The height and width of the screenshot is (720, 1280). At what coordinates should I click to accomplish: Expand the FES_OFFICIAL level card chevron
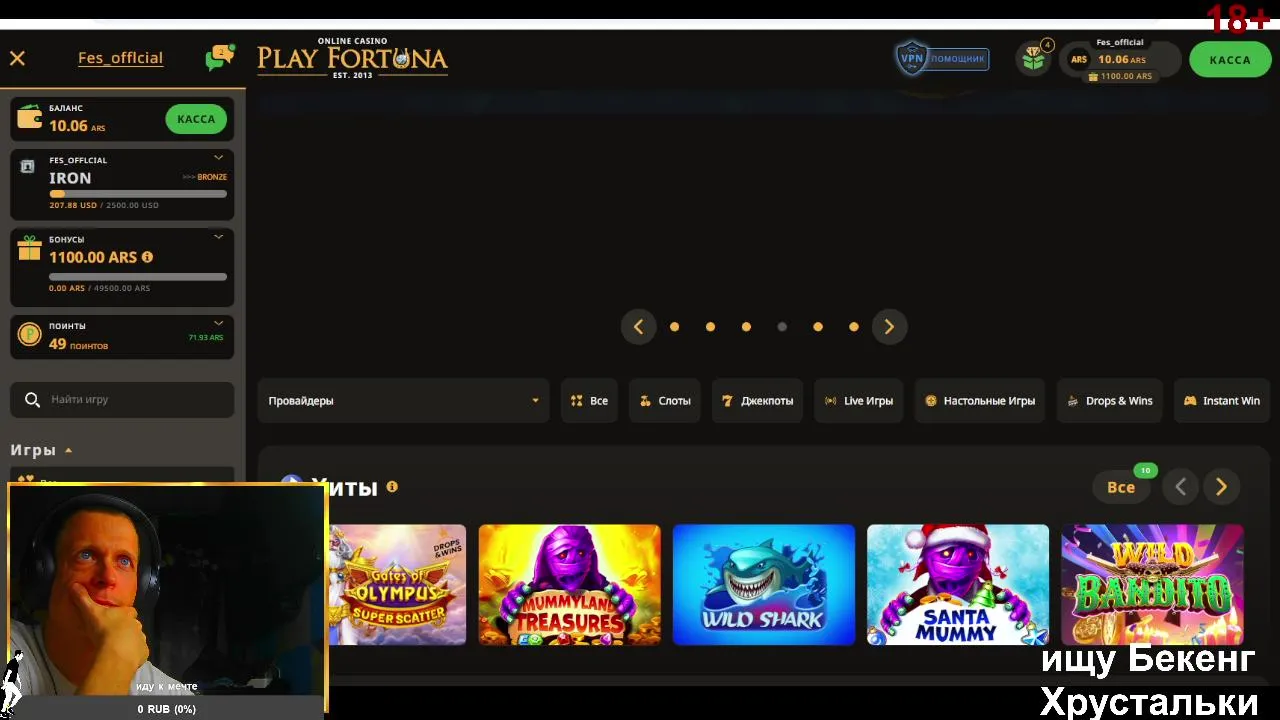[x=218, y=158]
